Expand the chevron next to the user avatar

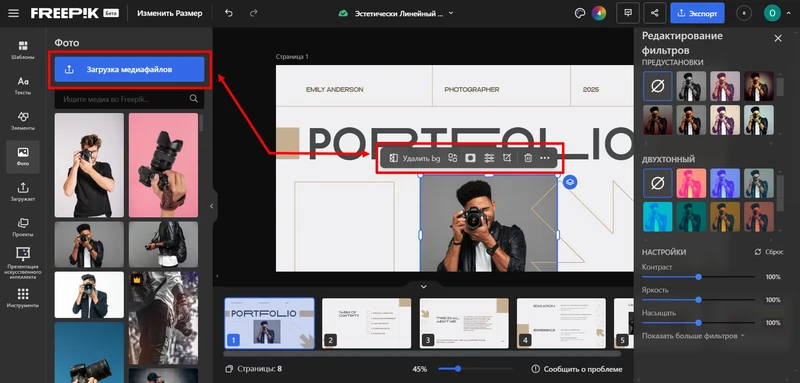[789, 13]
